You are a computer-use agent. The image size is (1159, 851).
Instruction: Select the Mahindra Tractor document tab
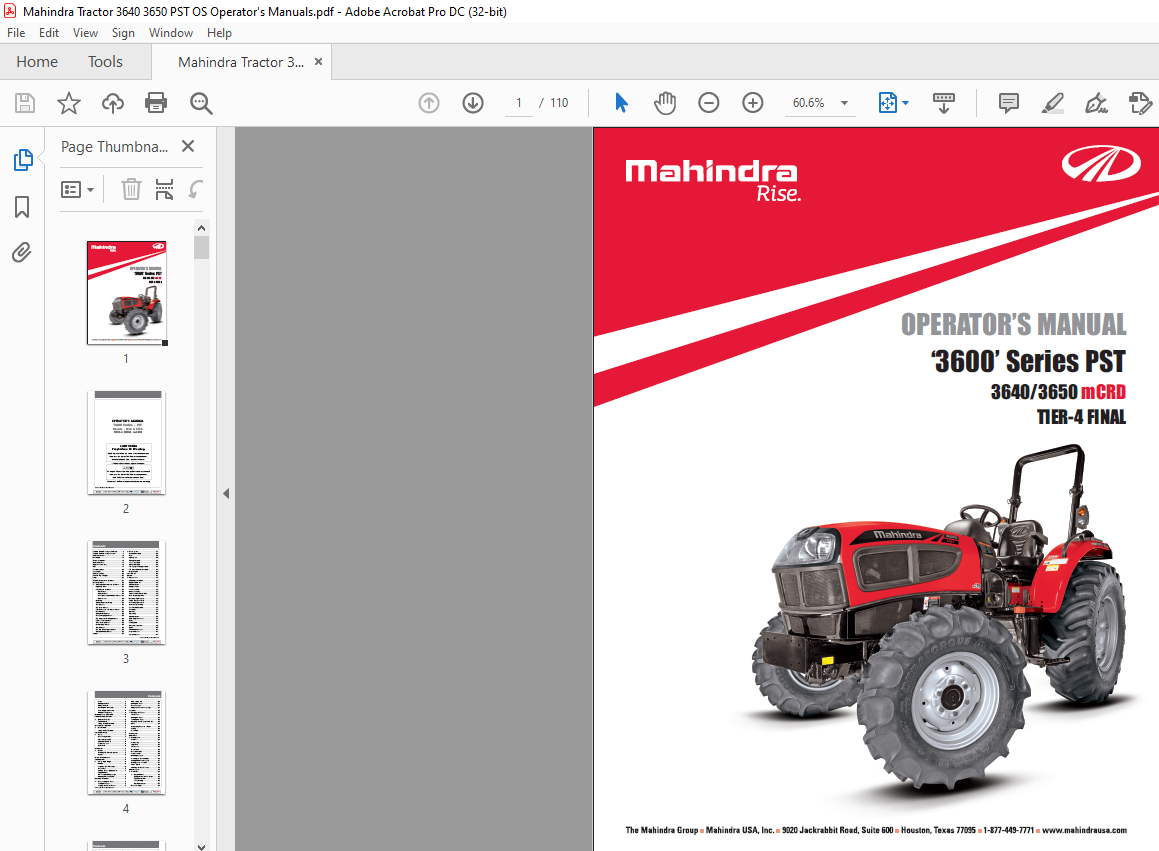[x=241, y=62]
